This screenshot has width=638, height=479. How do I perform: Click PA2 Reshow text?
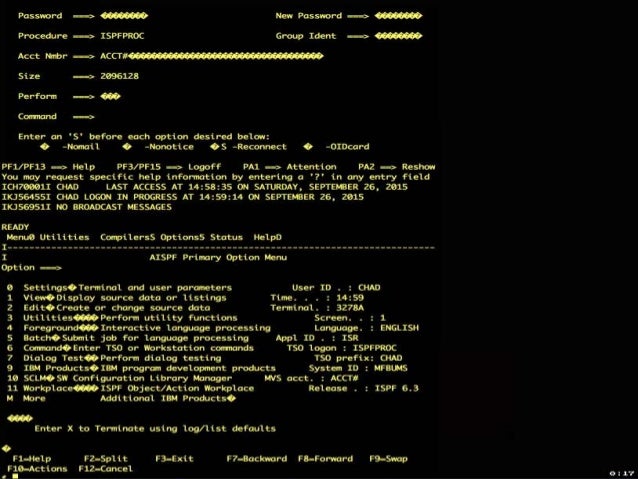pos(397,167)
